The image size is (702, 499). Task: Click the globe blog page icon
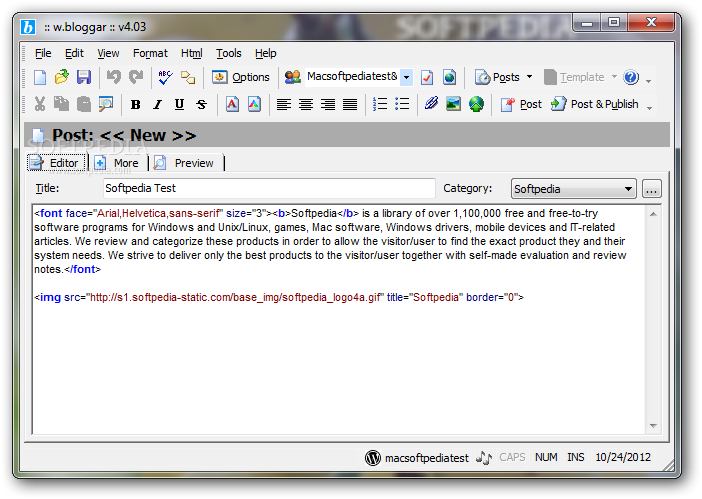449,77
